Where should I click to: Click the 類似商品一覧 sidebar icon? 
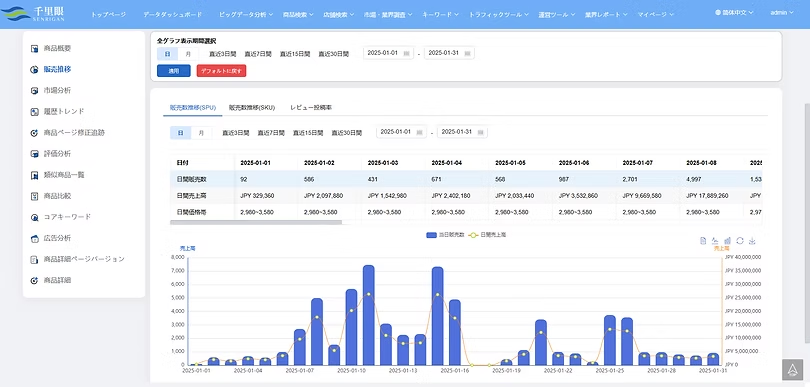(x=35, y=175)
